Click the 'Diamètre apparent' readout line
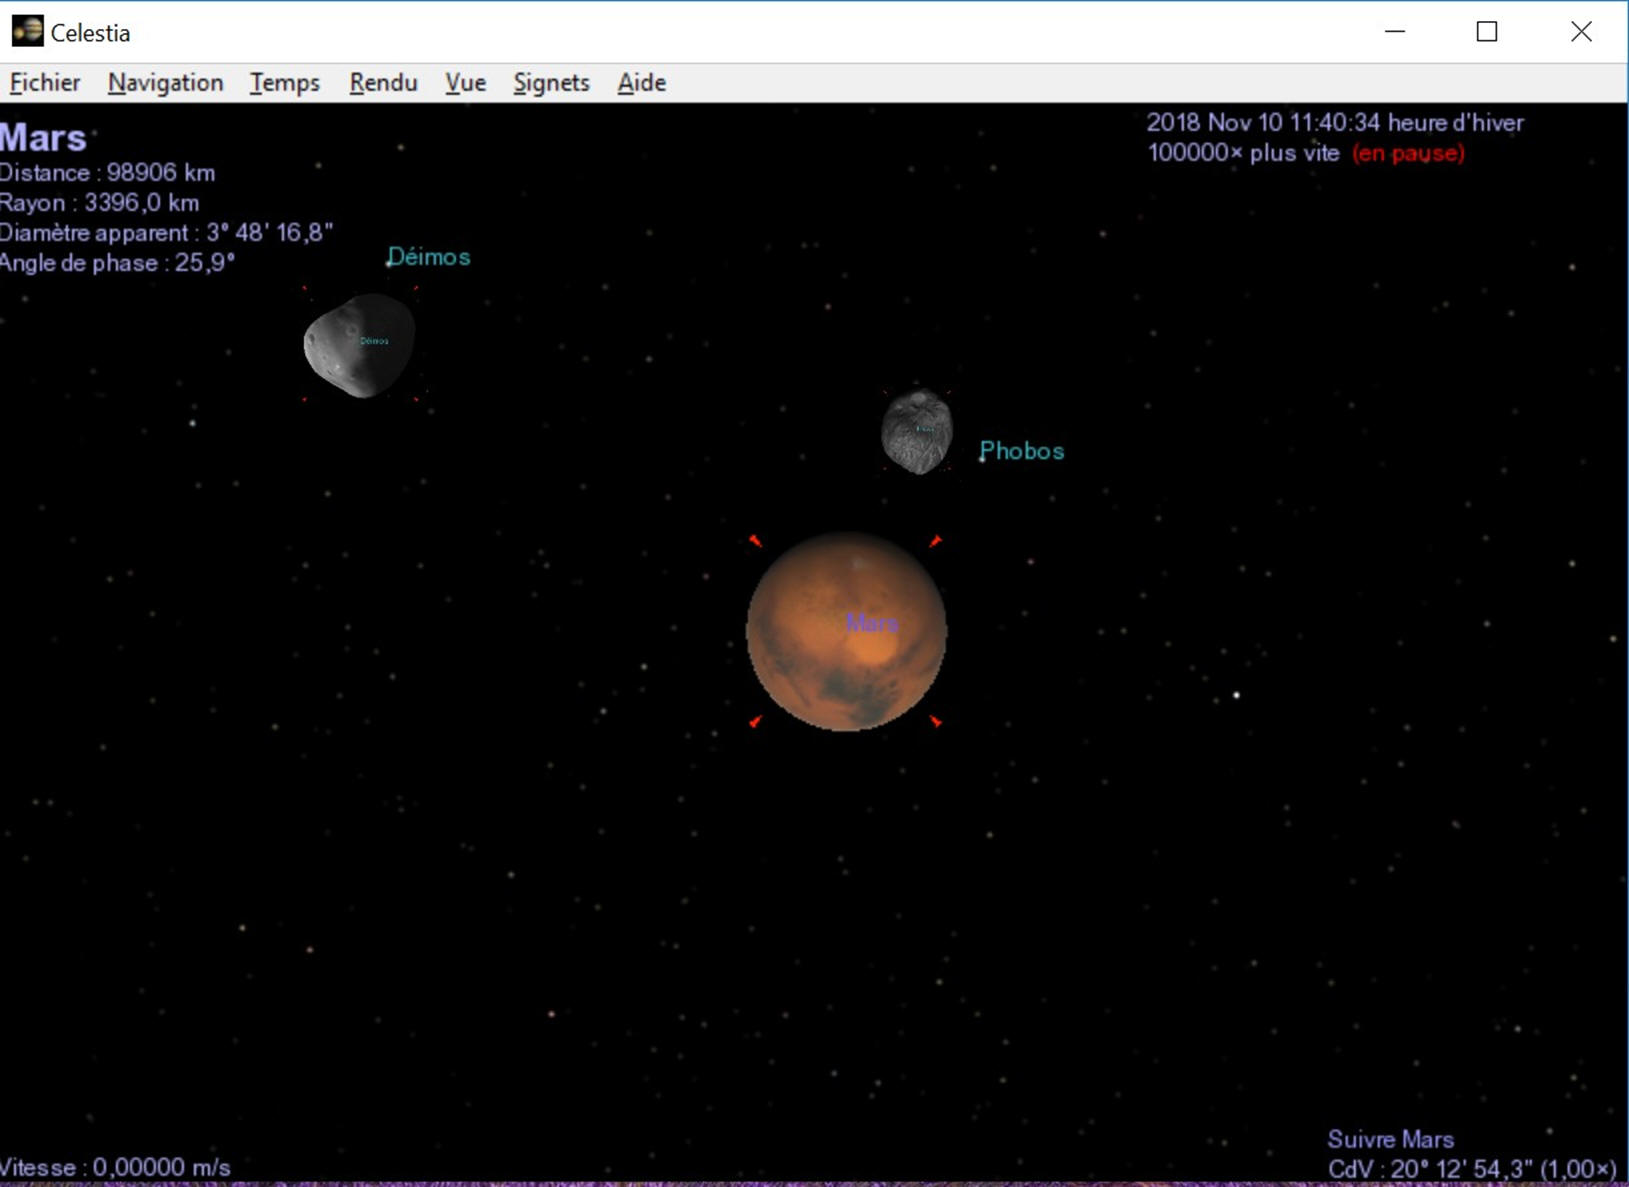 (166, 233)
